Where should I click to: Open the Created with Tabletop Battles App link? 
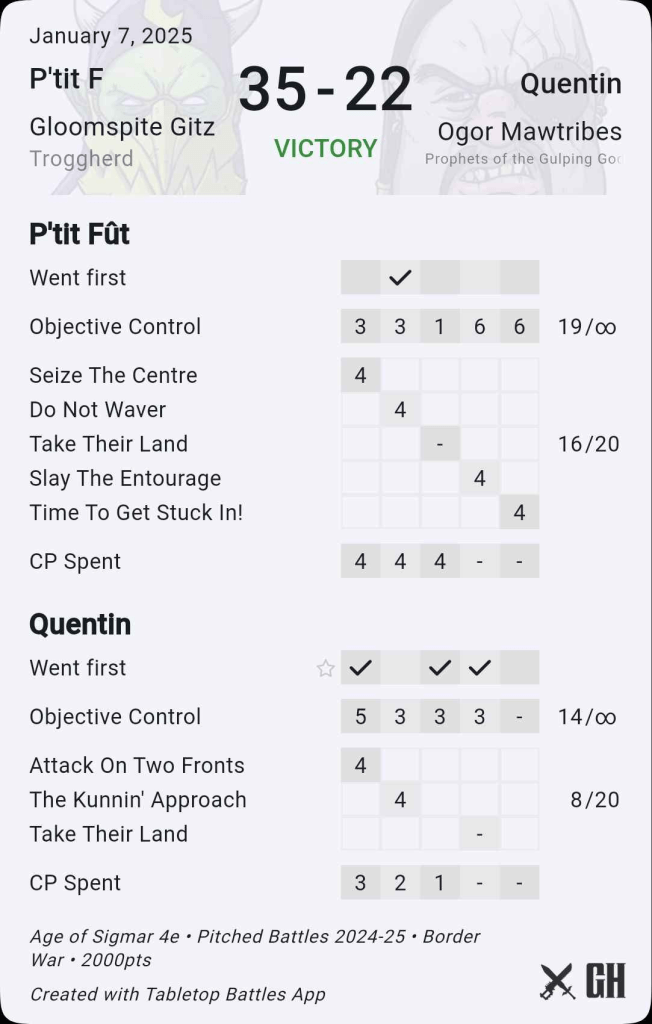pyautogui.click(x=178, y=994)
